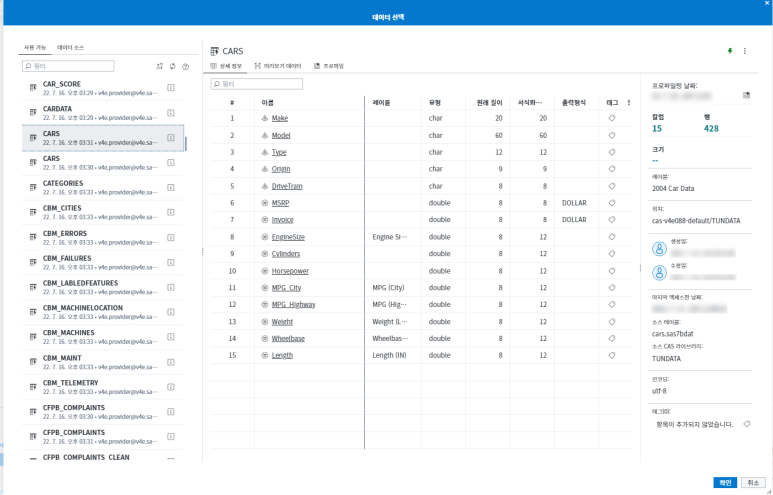773x495 pixels.
Task: Click the left list scrollbar thumb
Action: [185, 144]
